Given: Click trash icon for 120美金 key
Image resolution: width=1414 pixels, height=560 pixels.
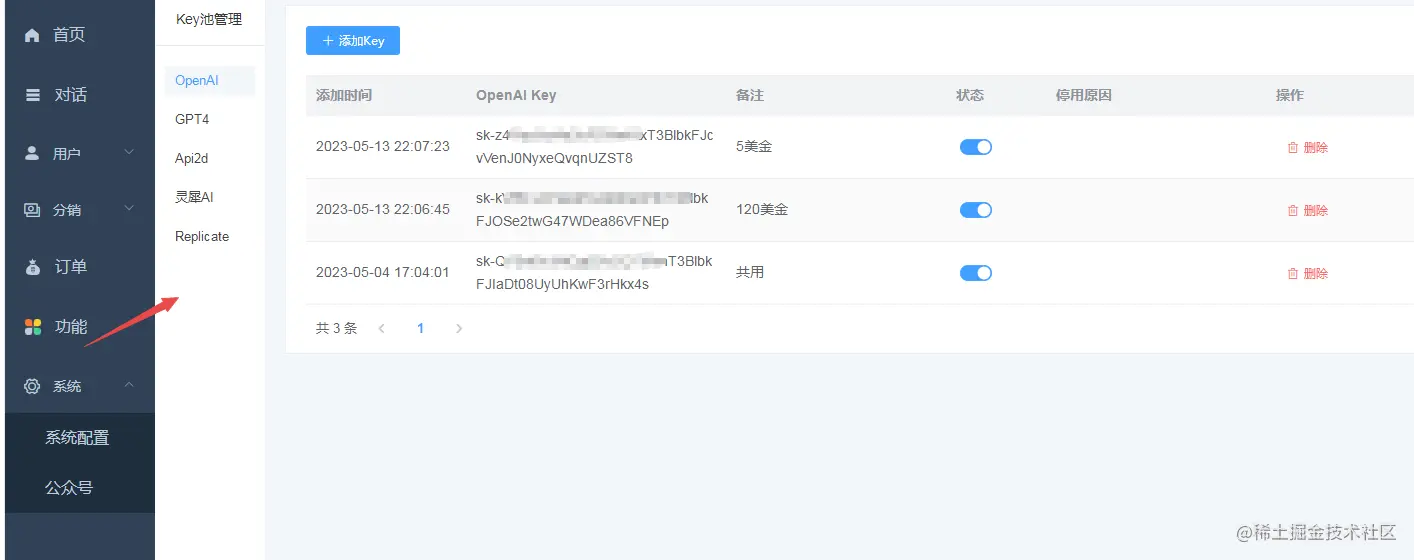Looking at the screenshot, I should [1292, 210].
